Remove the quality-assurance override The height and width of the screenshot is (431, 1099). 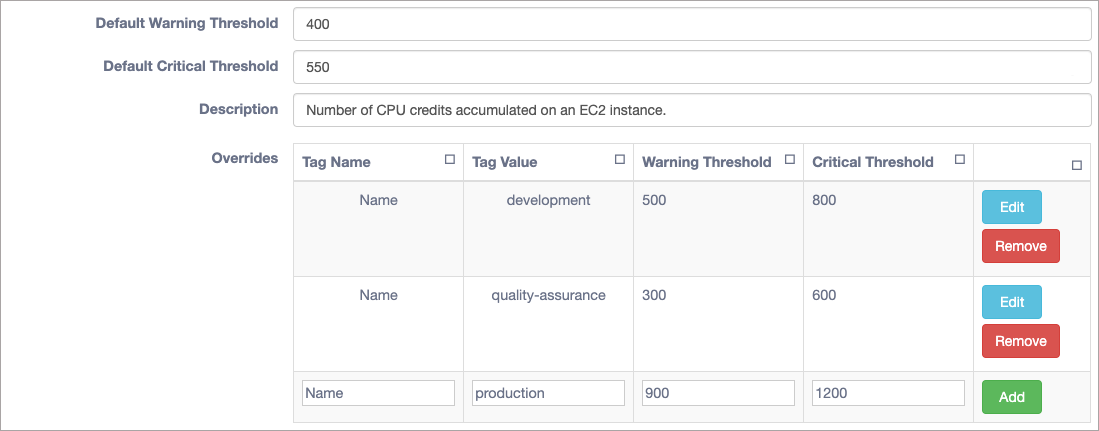(1020, 341)
